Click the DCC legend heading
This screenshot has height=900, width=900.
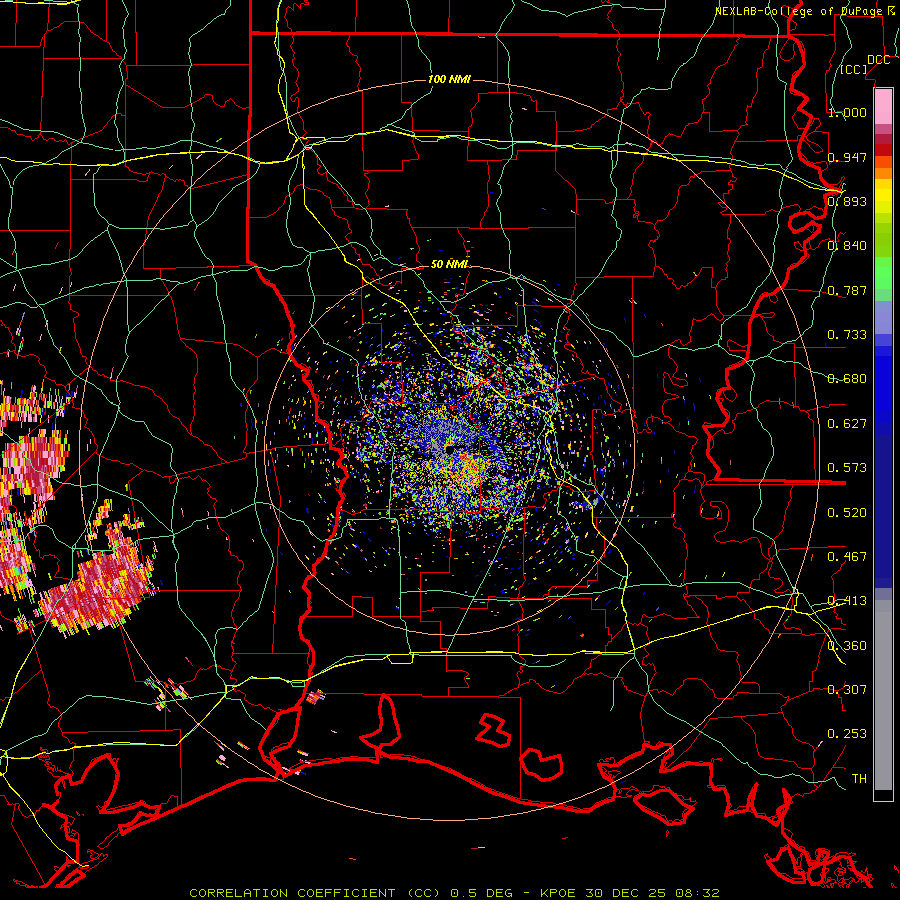[x=878, y=60]
